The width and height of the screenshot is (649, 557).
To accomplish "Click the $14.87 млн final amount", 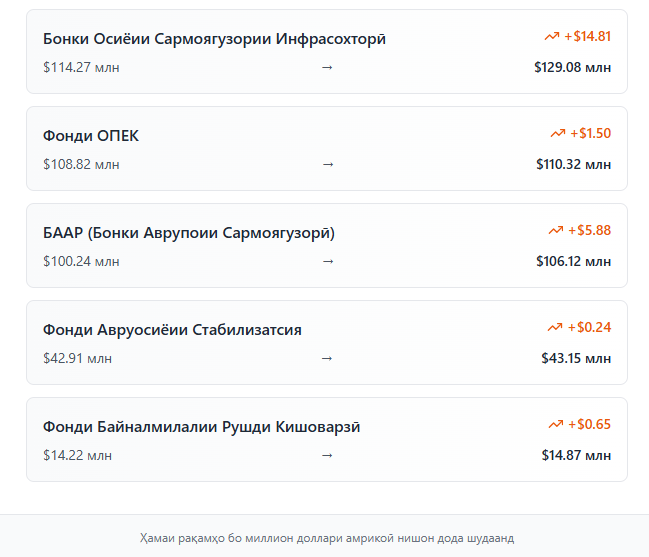I will (x=576, y=455).
